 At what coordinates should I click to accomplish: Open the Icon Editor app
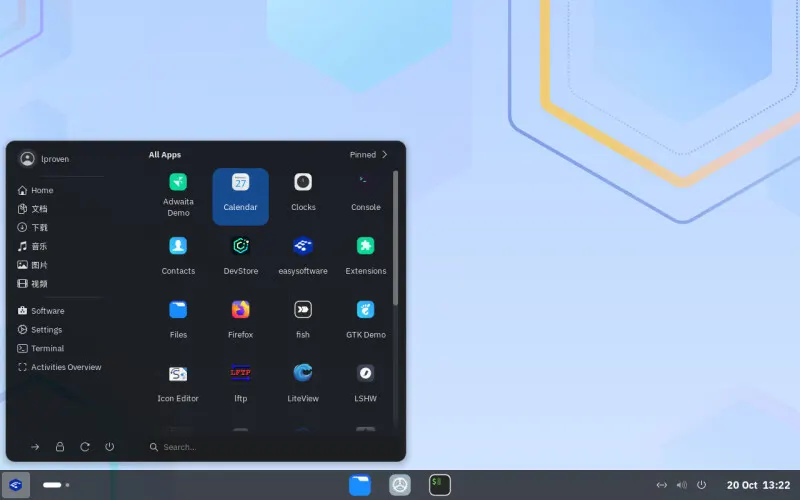(x=178, y=384)
